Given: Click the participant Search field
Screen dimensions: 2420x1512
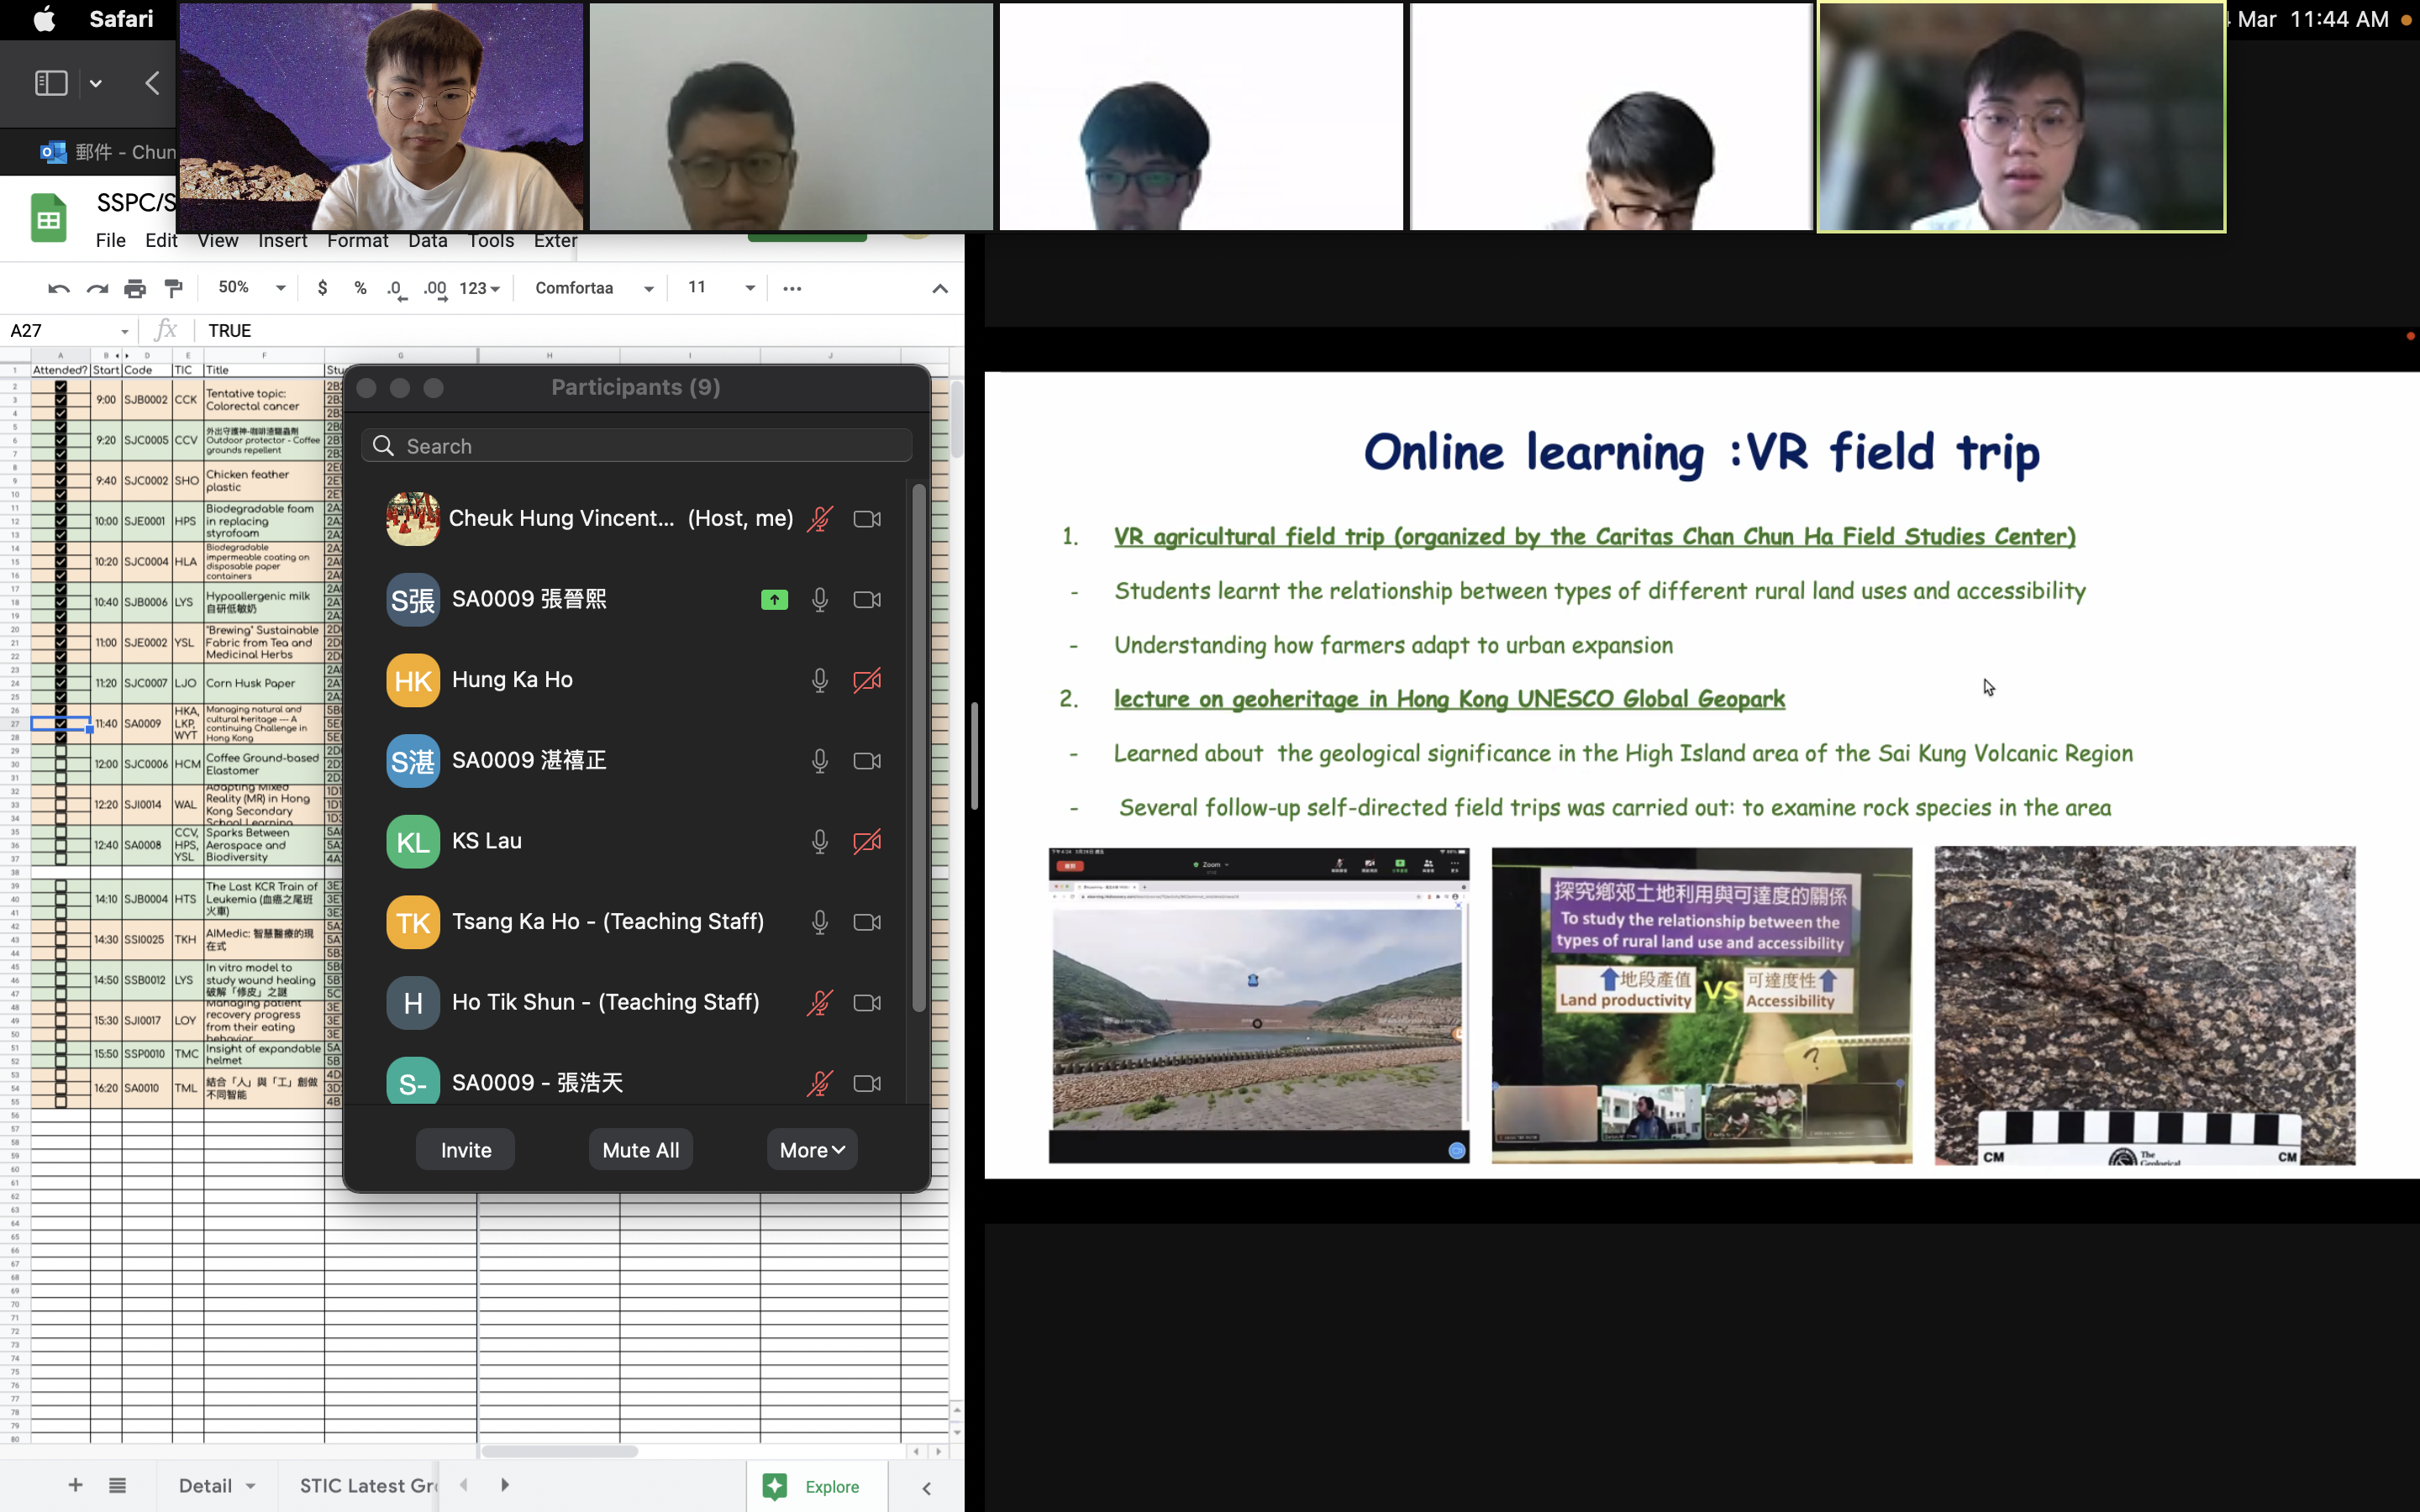Looking at the screenshot, I should click(x=637, y=446).
